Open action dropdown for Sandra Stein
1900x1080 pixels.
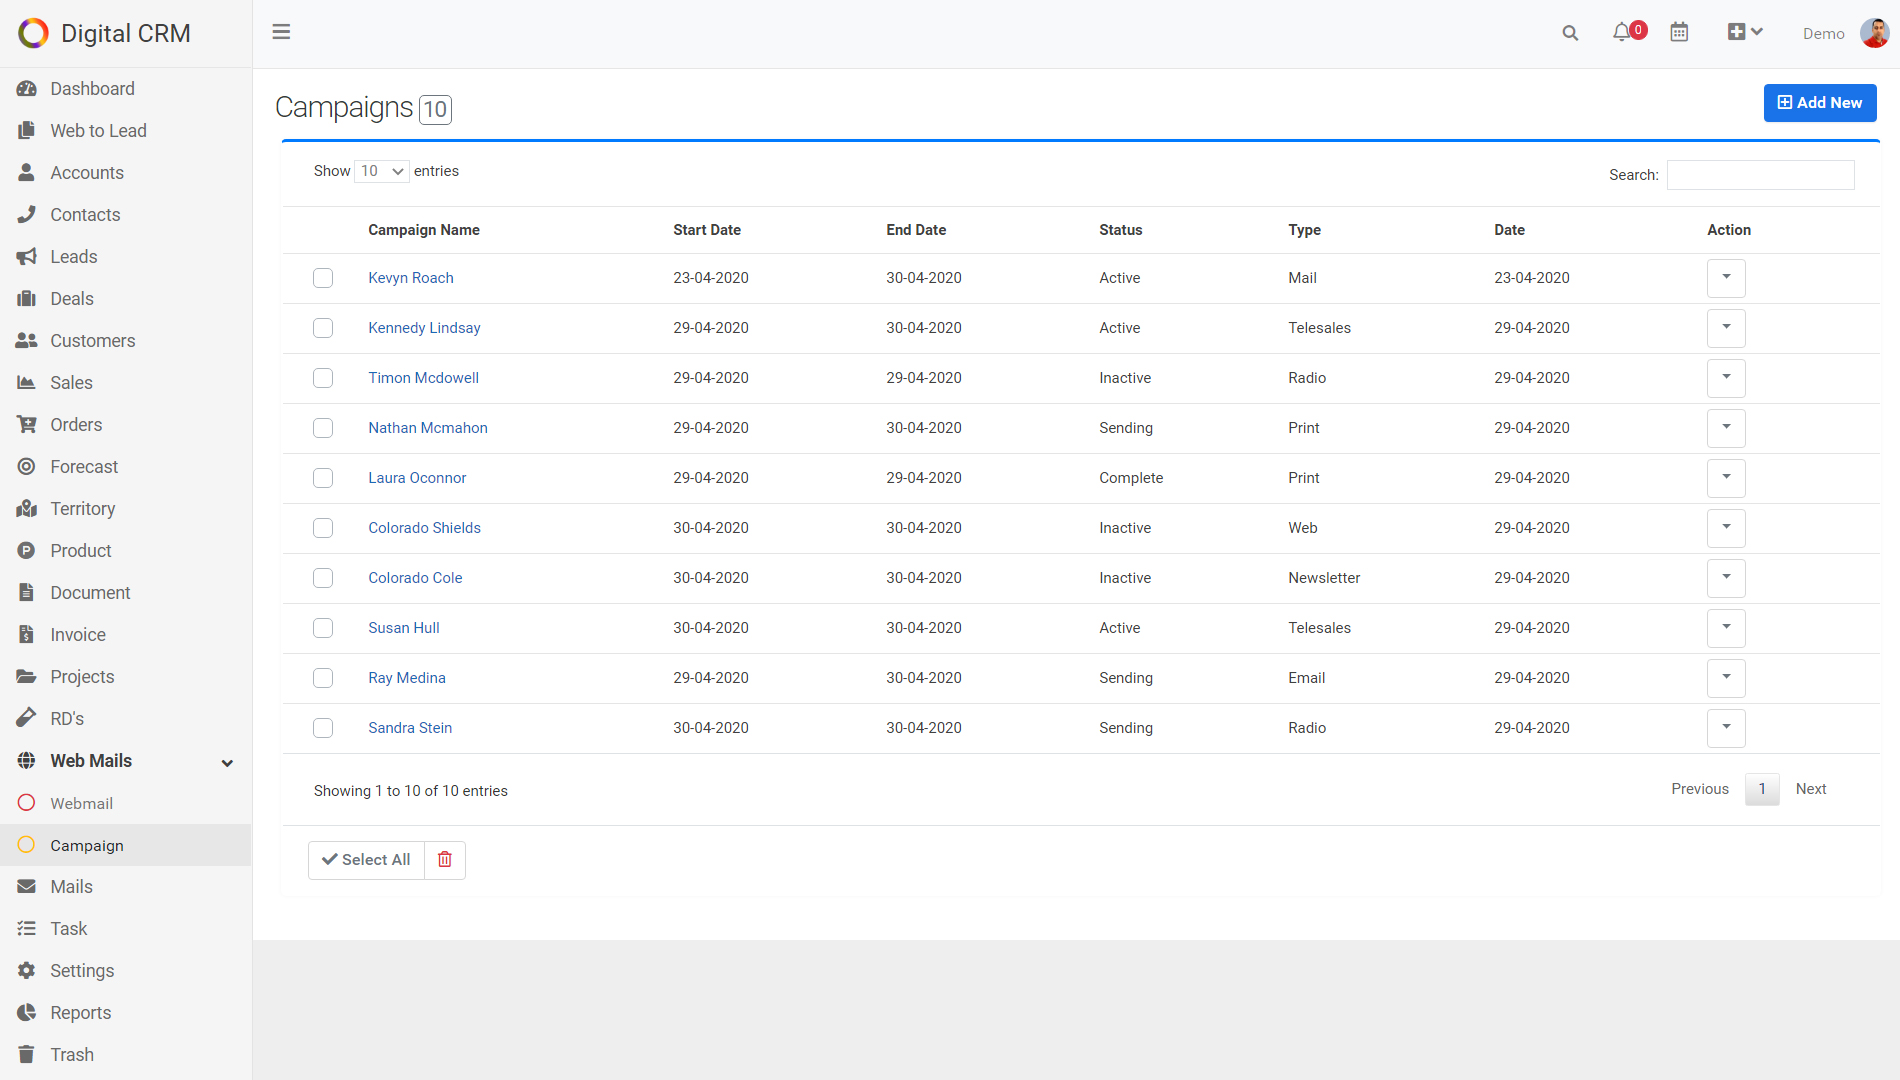click(1726, 728)
